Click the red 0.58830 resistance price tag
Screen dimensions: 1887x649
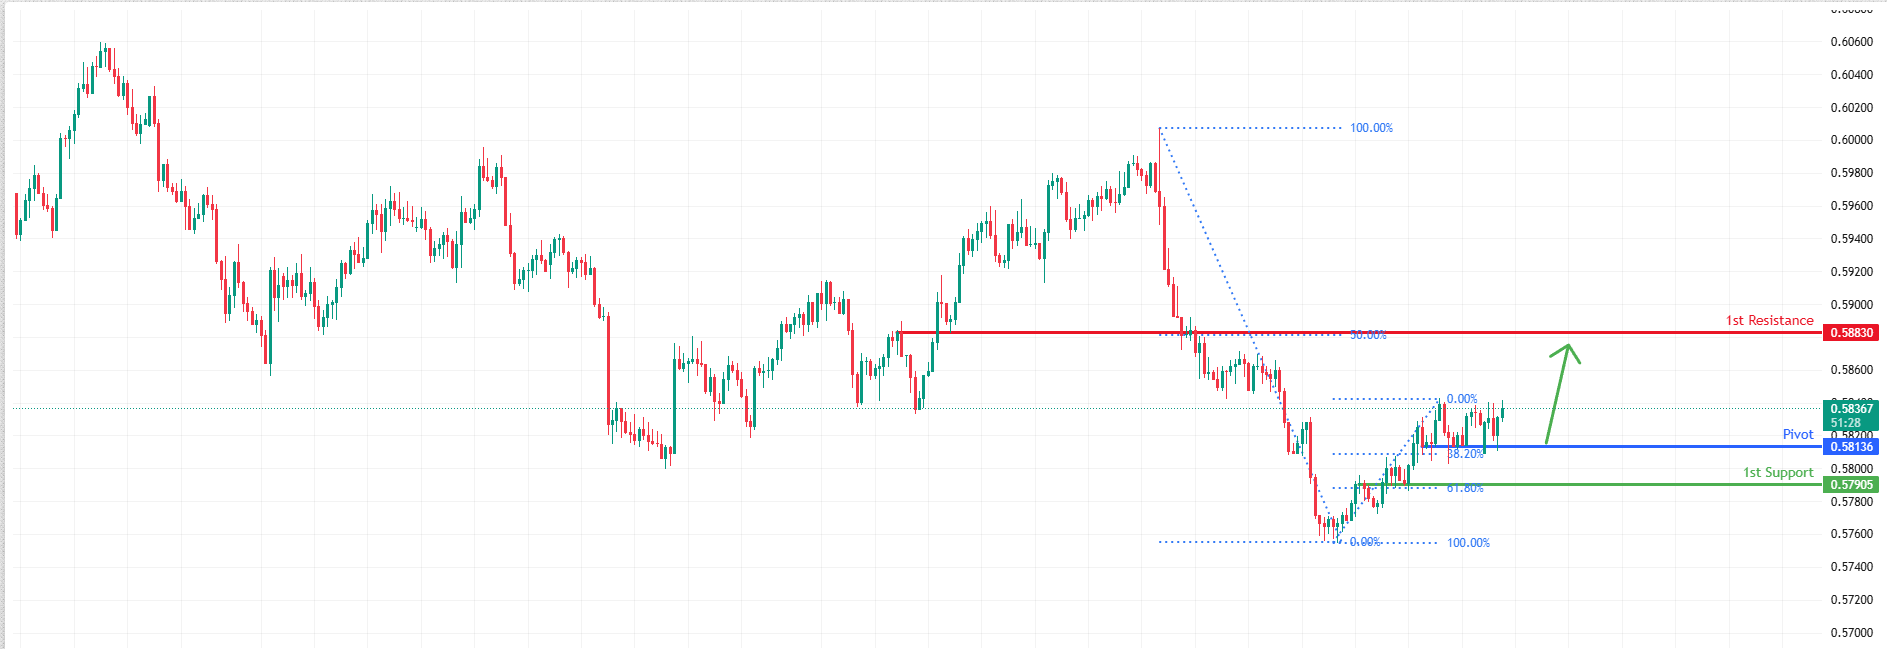tap(1851, 333)
